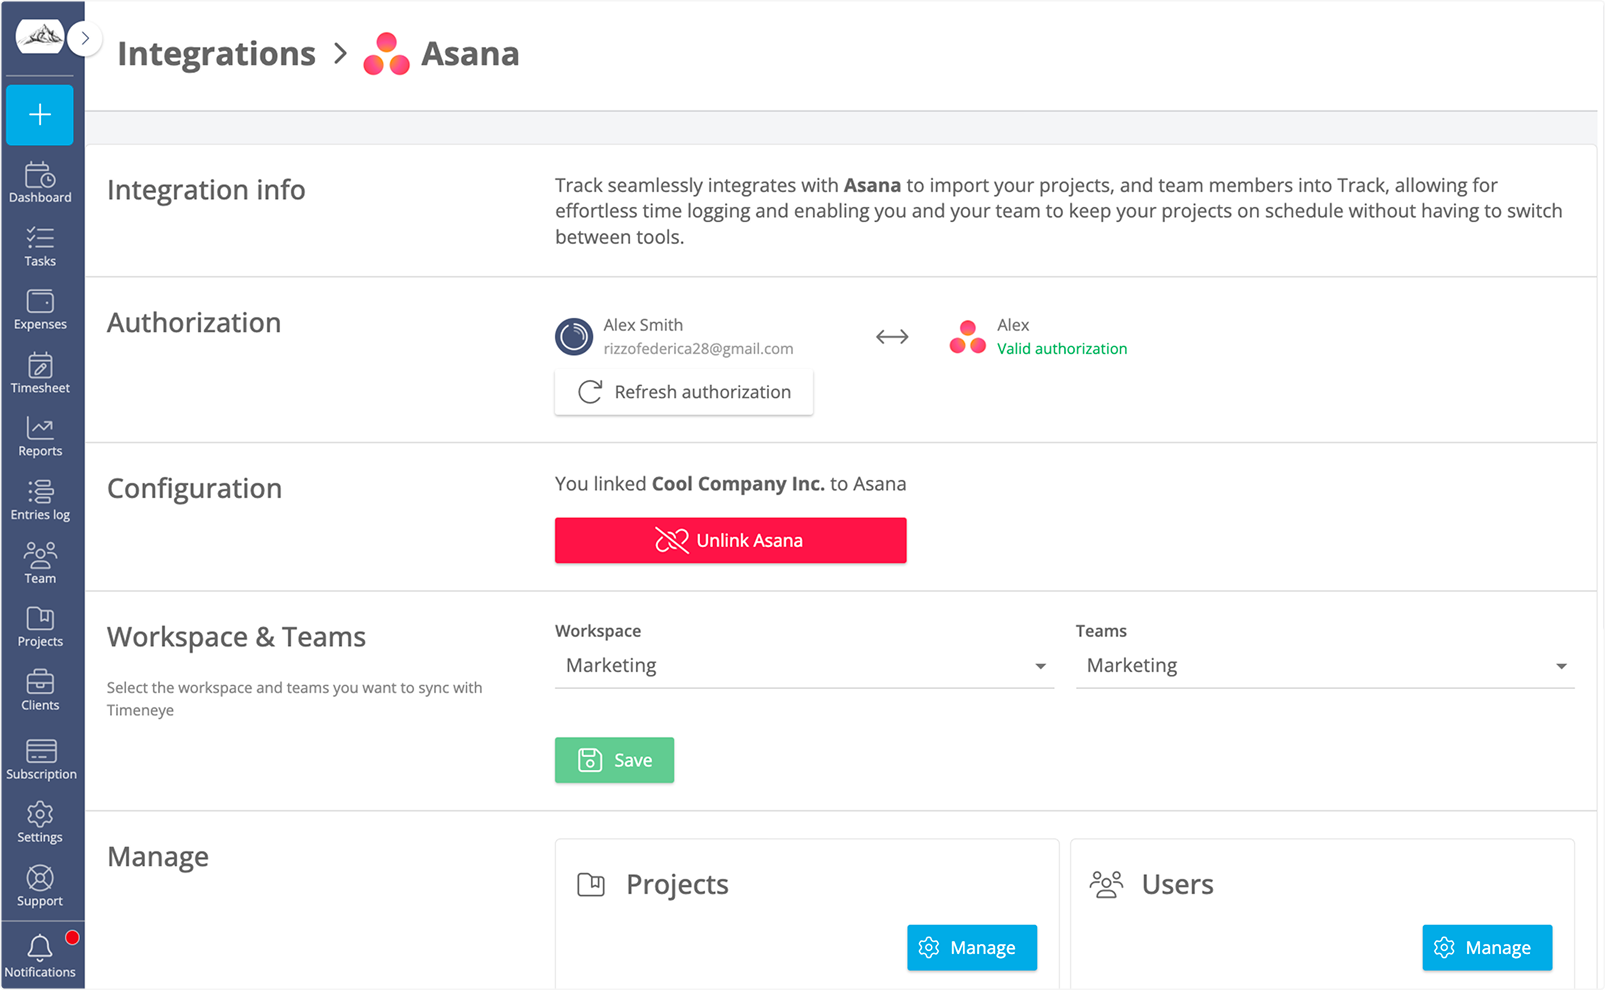The image size is (1605, 990).
Task: Click the Projects card folder icon
Action: (x=591, y=885)
